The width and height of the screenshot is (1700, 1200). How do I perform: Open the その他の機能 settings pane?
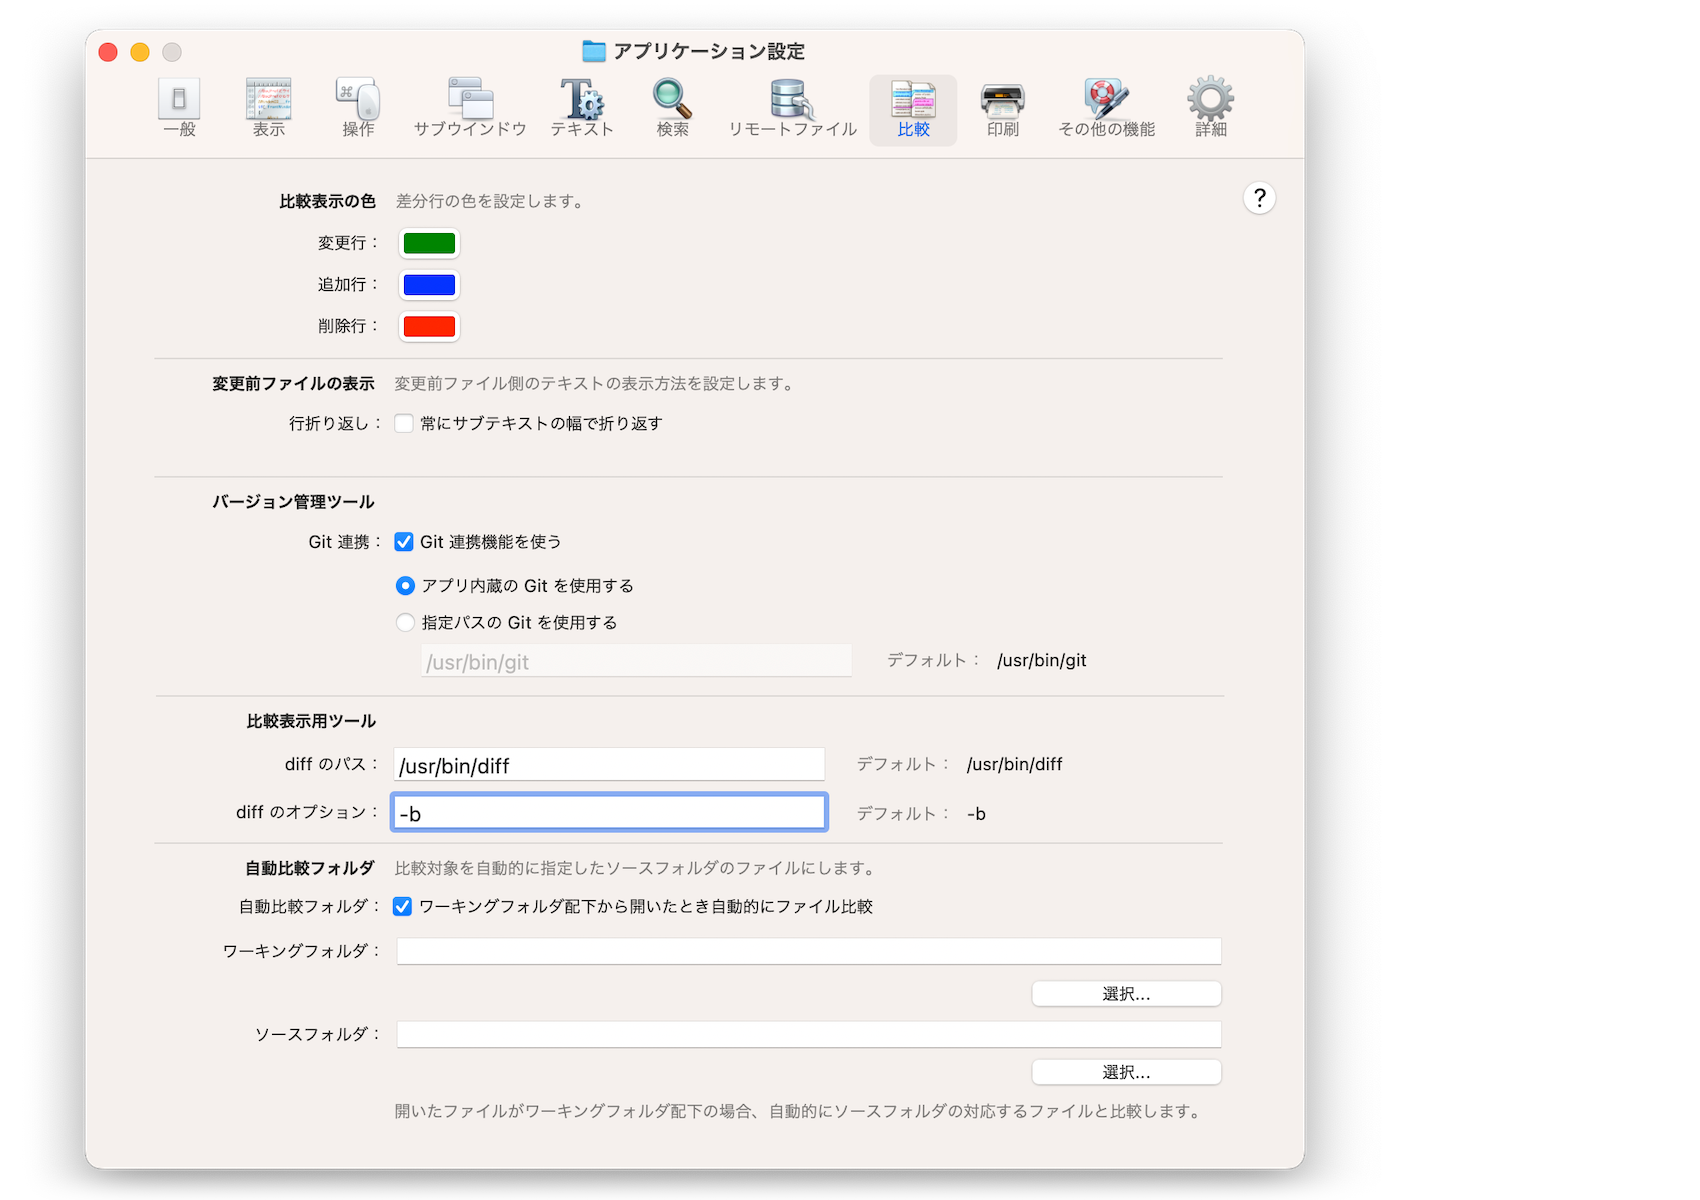coord(1106,108)
